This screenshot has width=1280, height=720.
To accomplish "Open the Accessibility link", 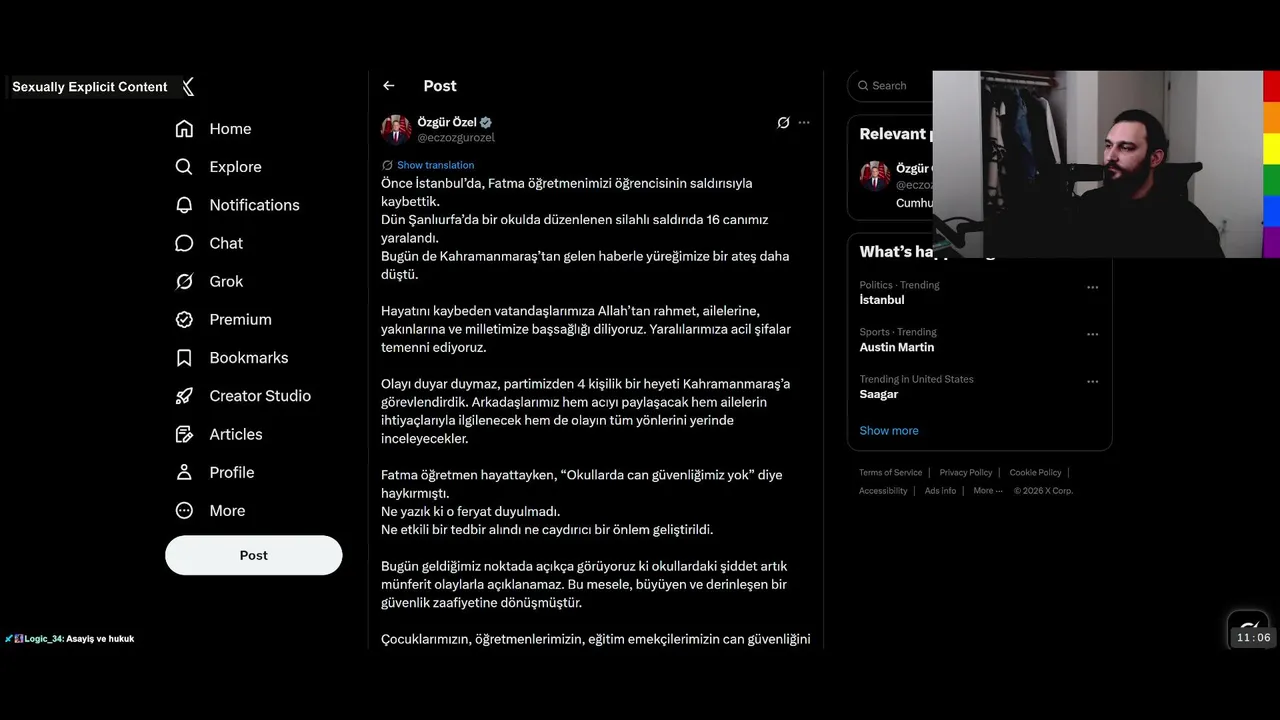I will pos(883,491).
